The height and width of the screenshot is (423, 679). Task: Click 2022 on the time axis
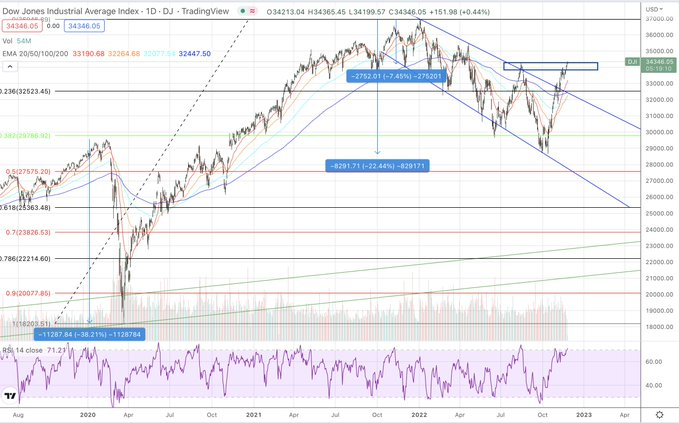click(x=419, y=415)
